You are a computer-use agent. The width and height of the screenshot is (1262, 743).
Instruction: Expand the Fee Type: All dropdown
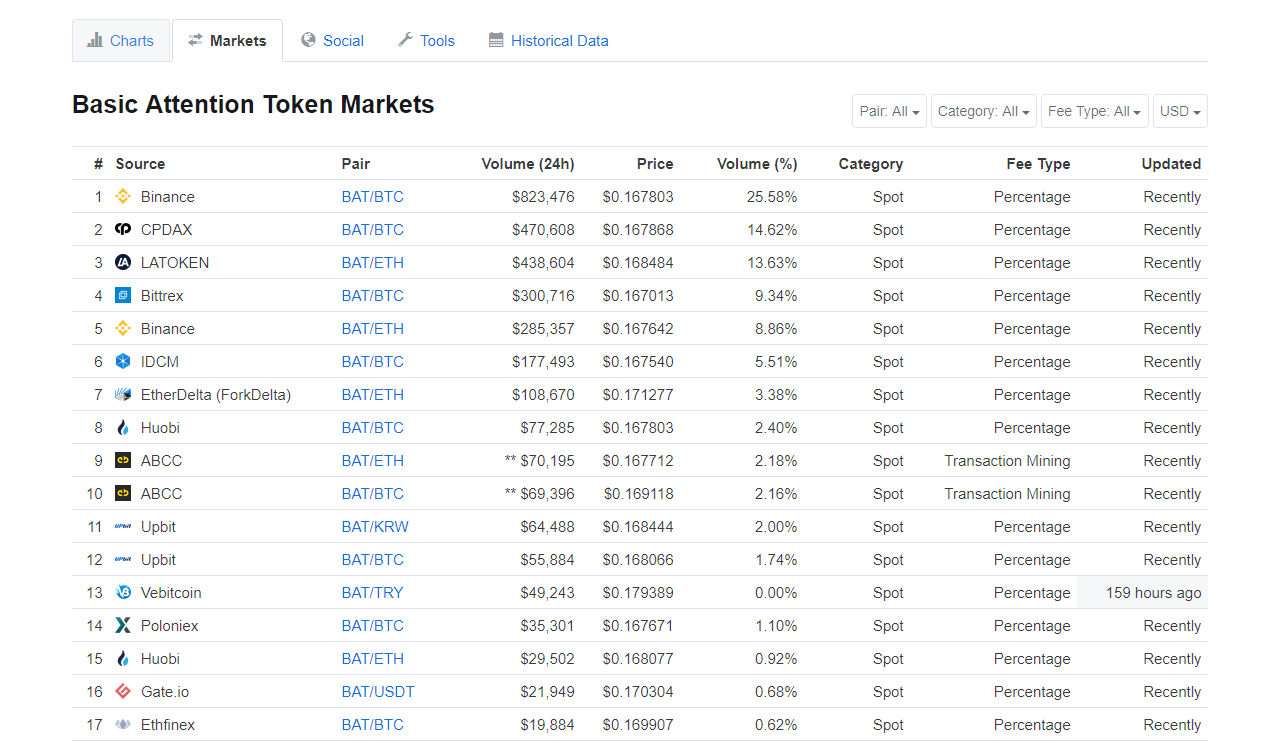pos(1095,111)
